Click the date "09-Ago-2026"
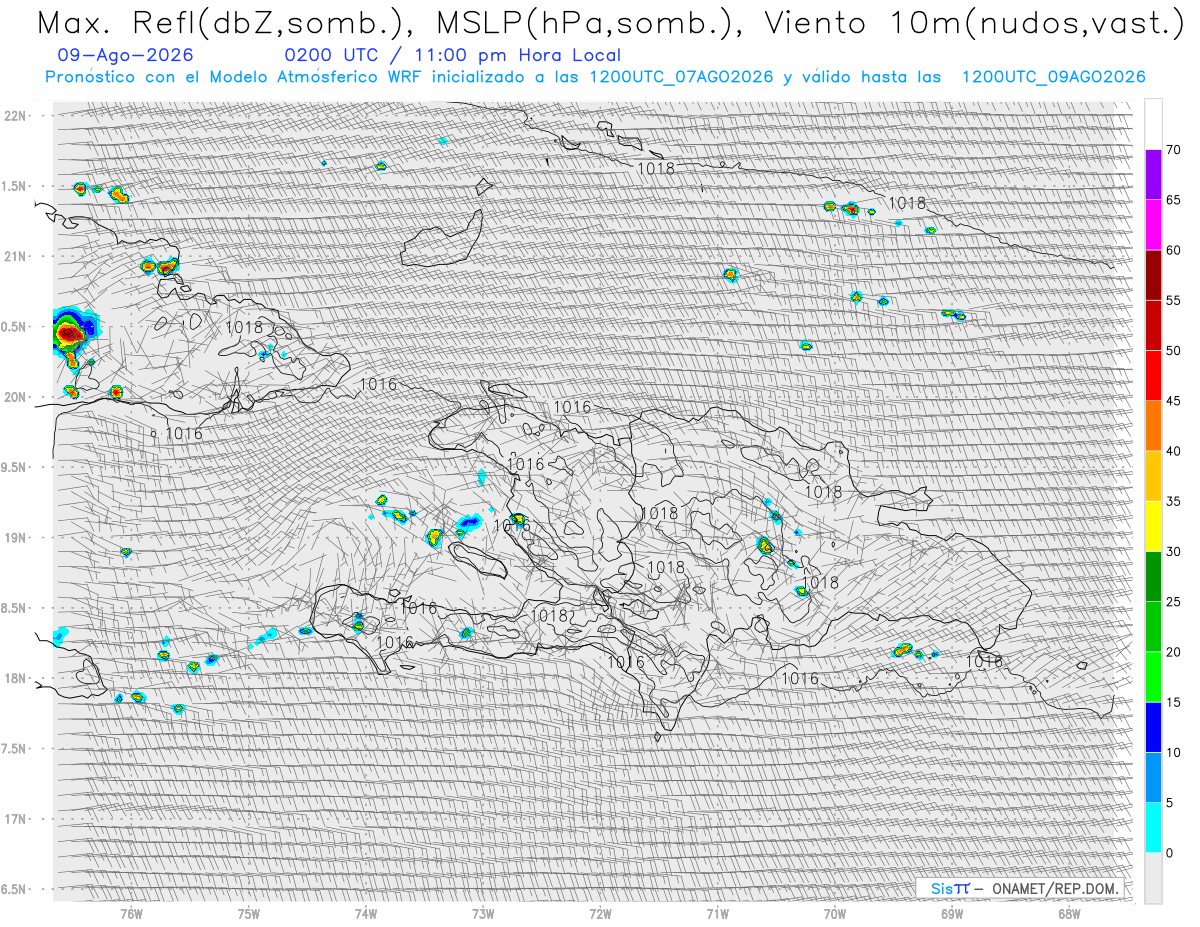Screen dimensions: 1200x927 click(x=126, y=56)
